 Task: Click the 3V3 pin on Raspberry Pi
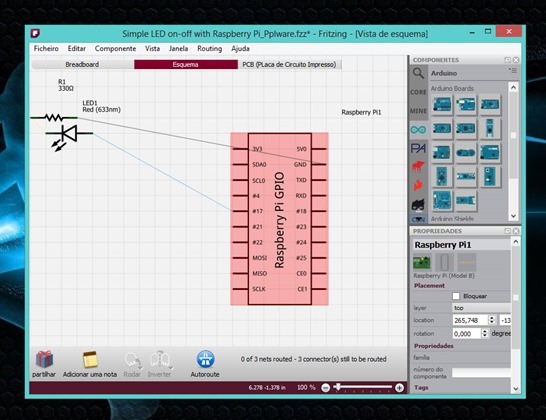coord(240,149)
